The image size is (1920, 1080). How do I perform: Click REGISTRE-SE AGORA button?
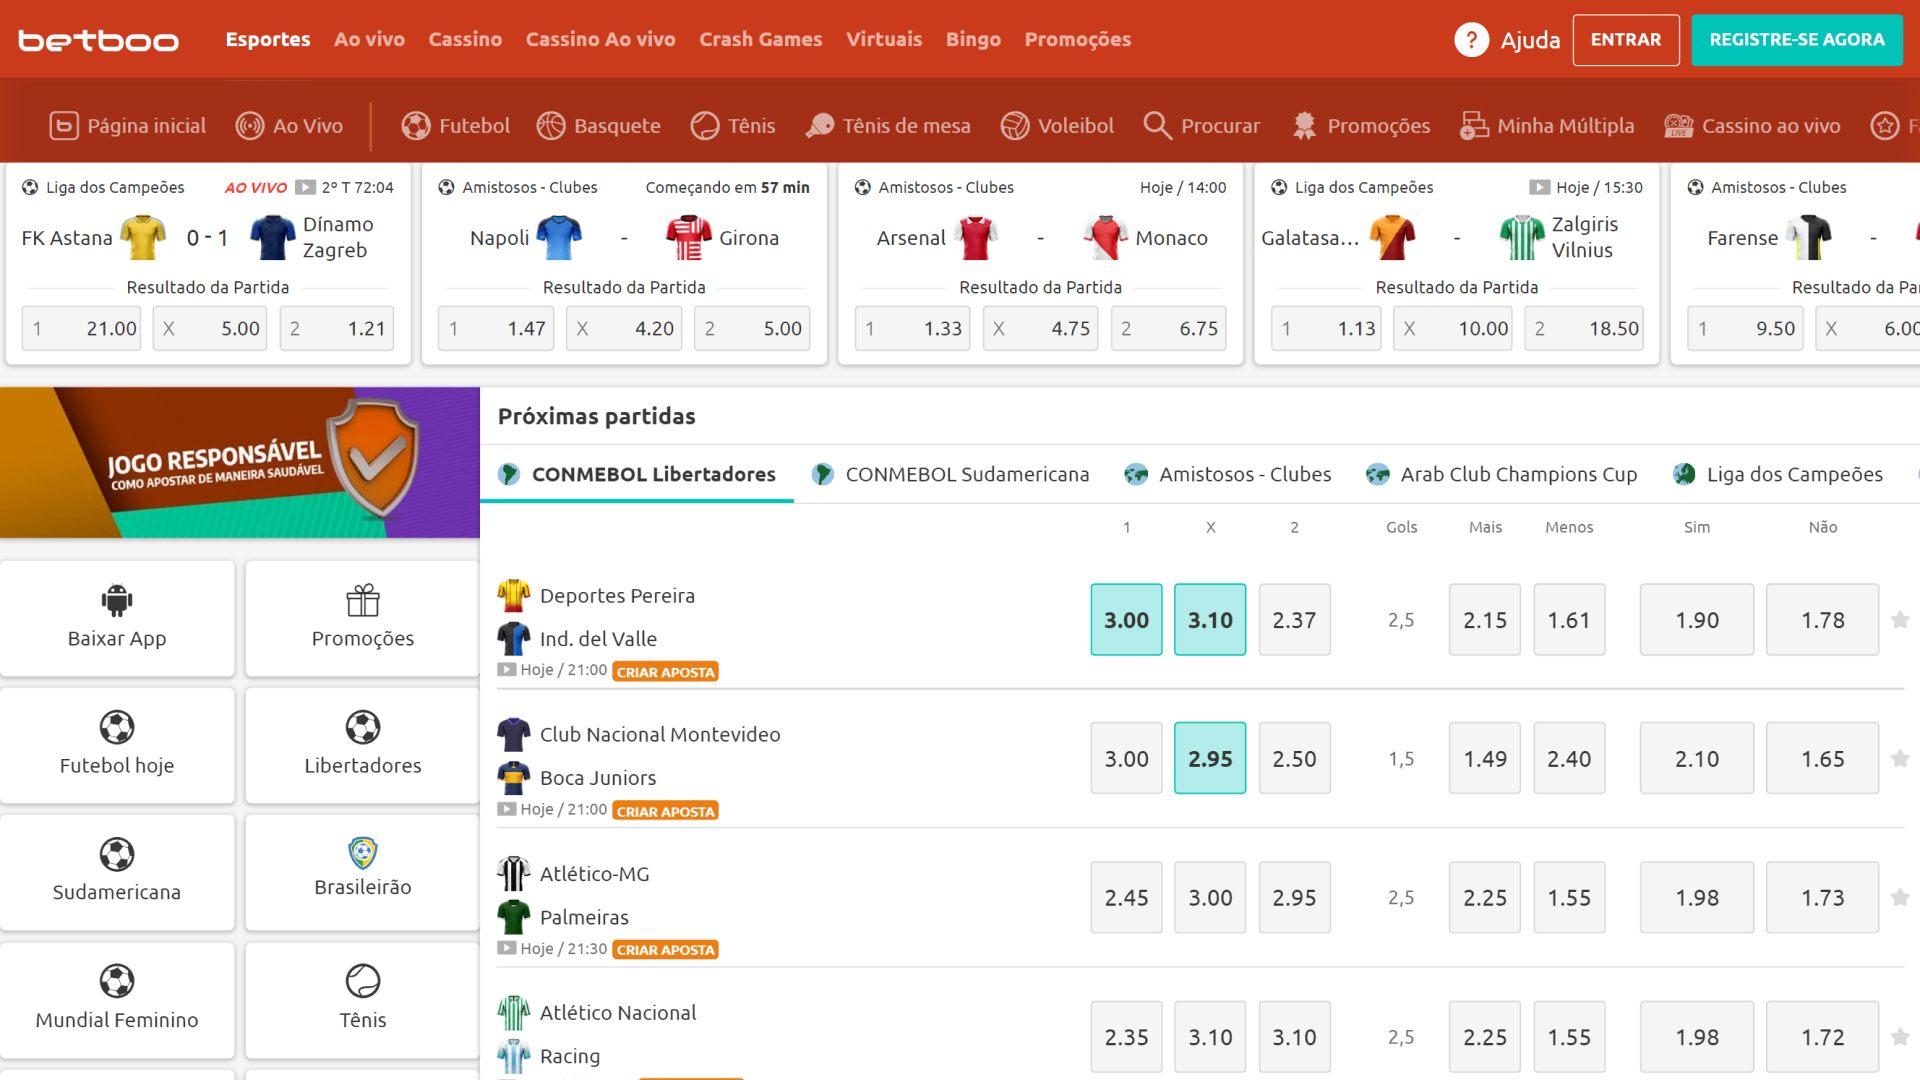[1797, 40]
